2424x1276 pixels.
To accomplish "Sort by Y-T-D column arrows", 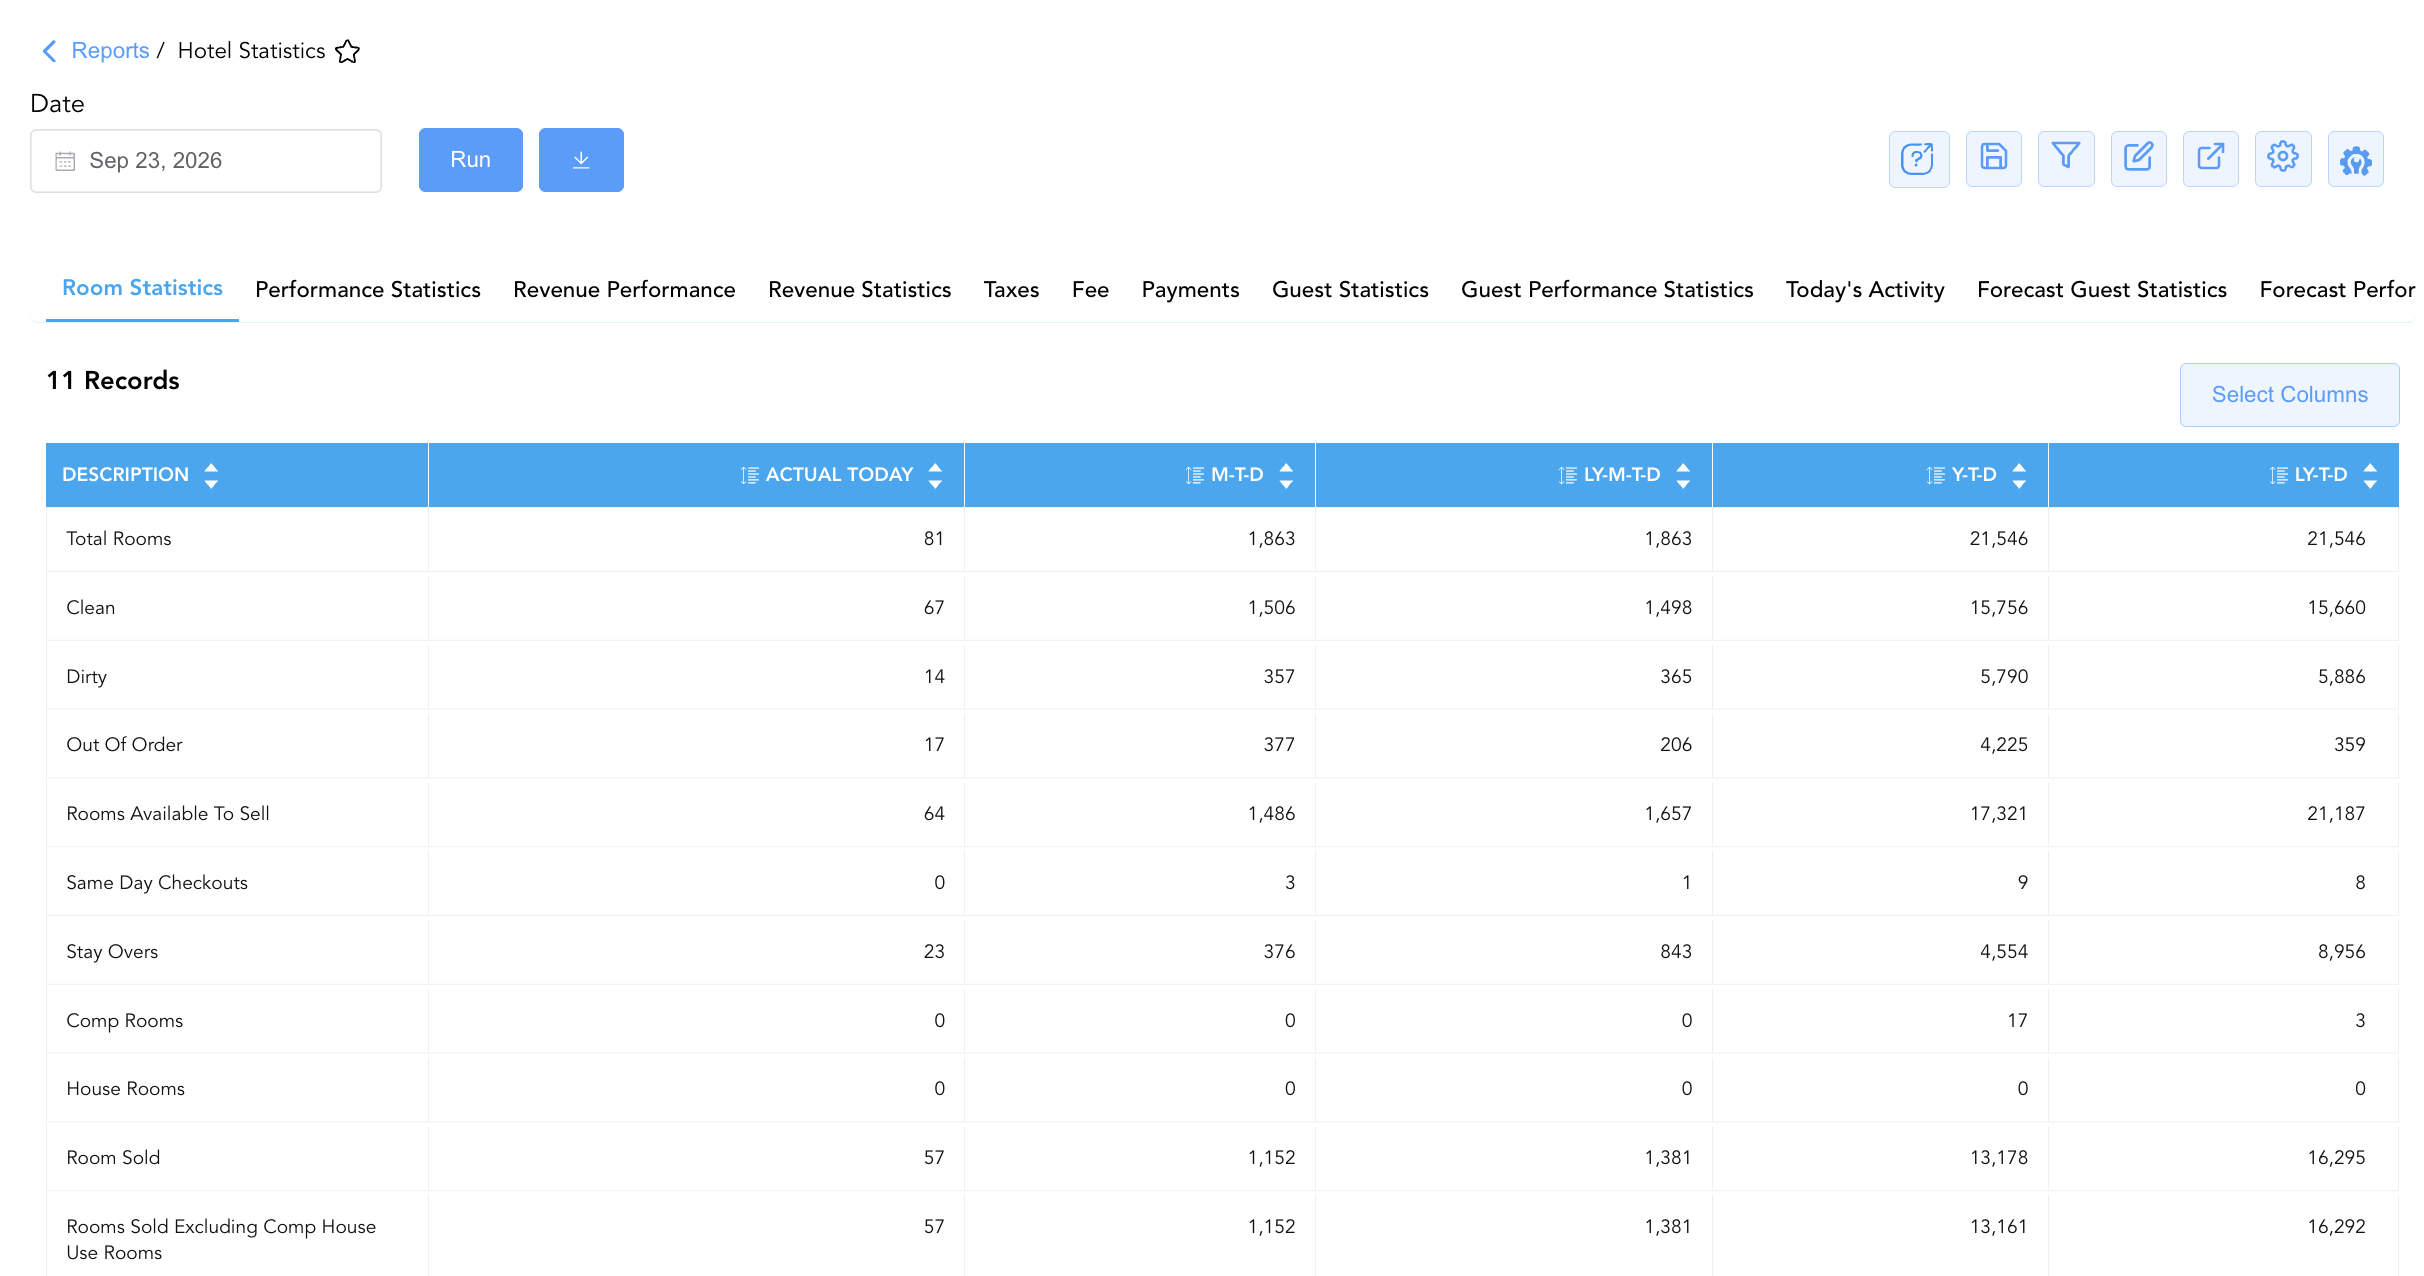I will pyautogui.click(x=2019, y=475).
